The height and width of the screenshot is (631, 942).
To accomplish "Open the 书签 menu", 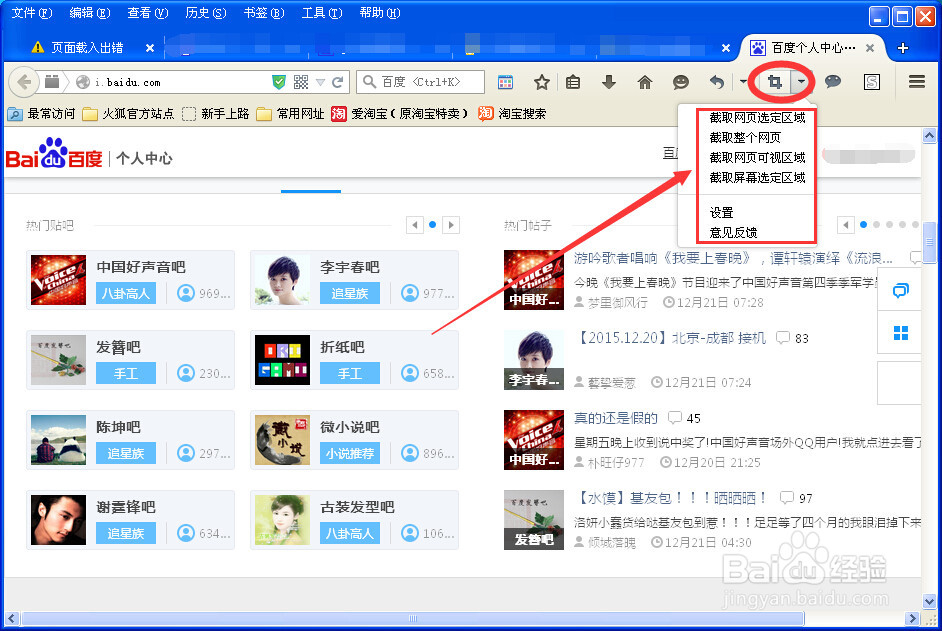I will pyautogui.click(x=264, y=13).
